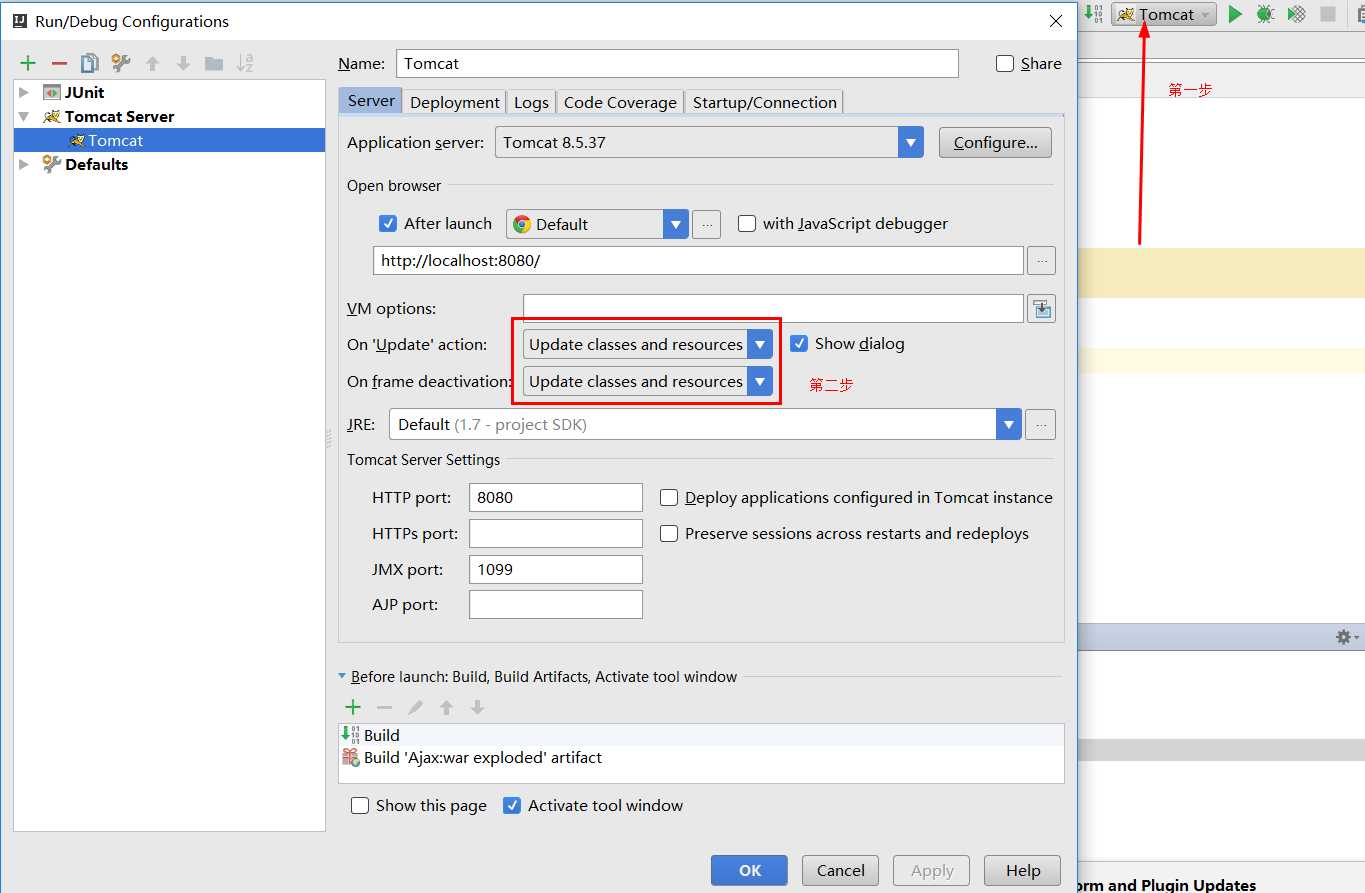Open the gear settings in tool window
Image resolution: width=1365 pixels, height=893 pixels.
(x=1347, y=637)
